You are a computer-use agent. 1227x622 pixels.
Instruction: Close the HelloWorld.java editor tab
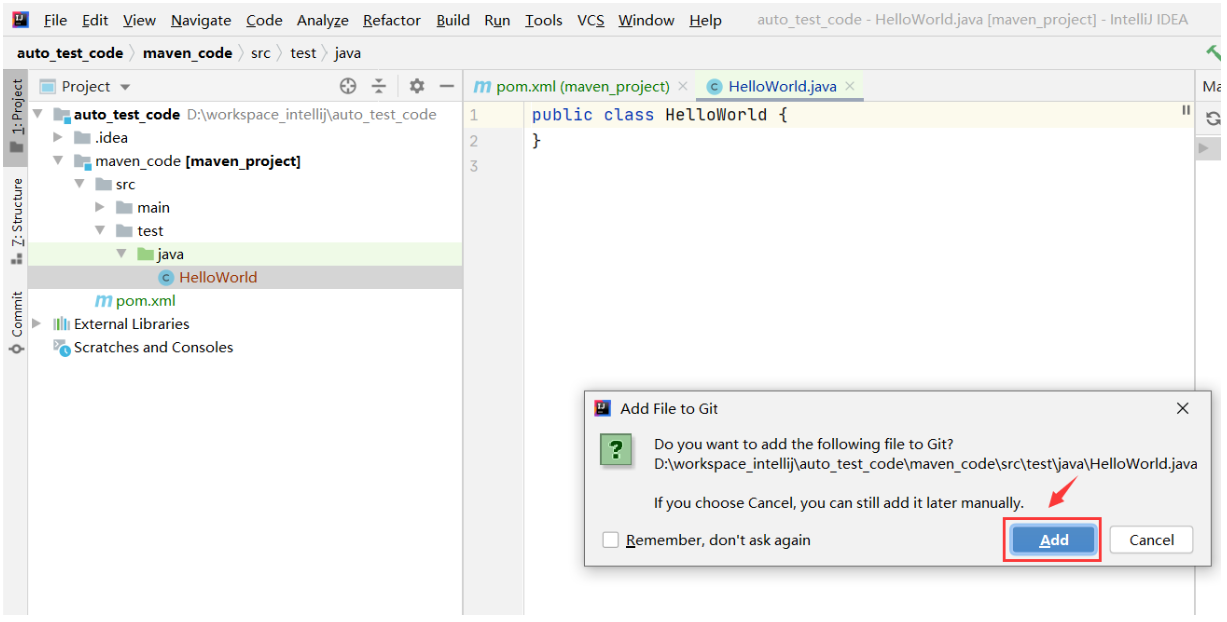pyautogui.click(x=850, y=86)
